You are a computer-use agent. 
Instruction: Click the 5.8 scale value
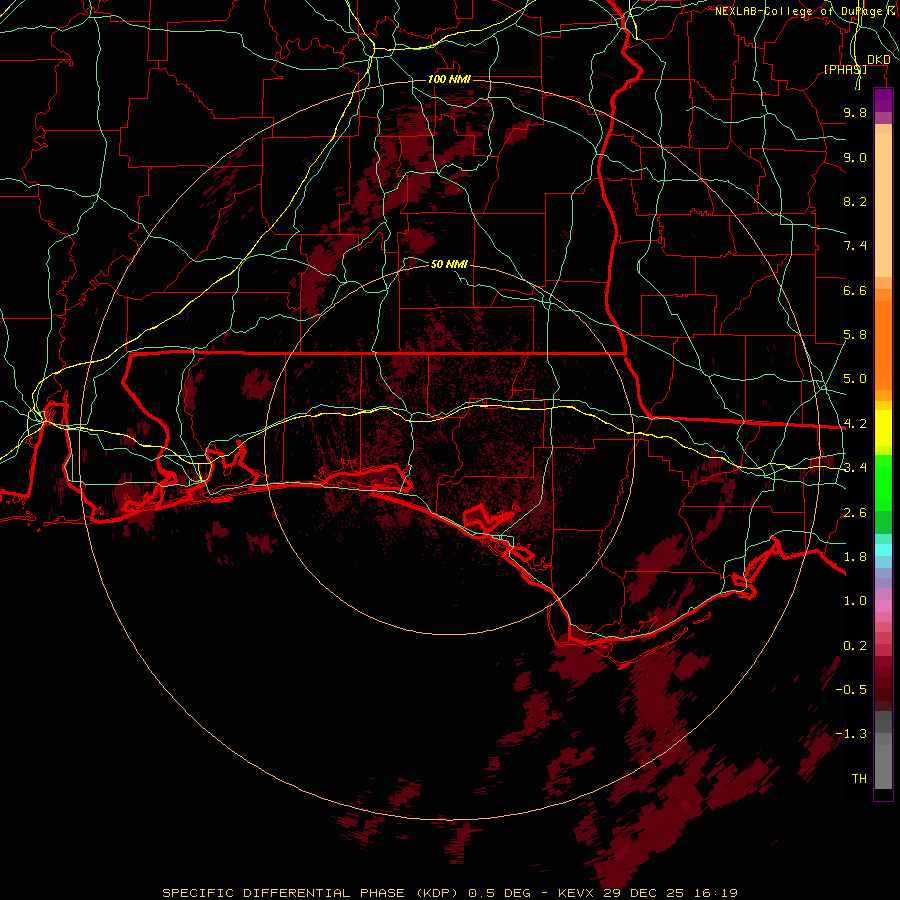pos(855,335)
